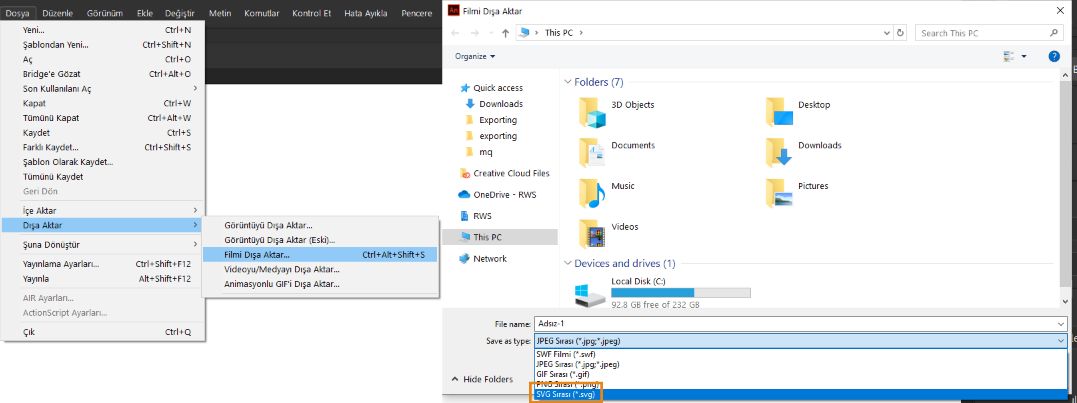Select the Aç menu entry

[102, 60]
